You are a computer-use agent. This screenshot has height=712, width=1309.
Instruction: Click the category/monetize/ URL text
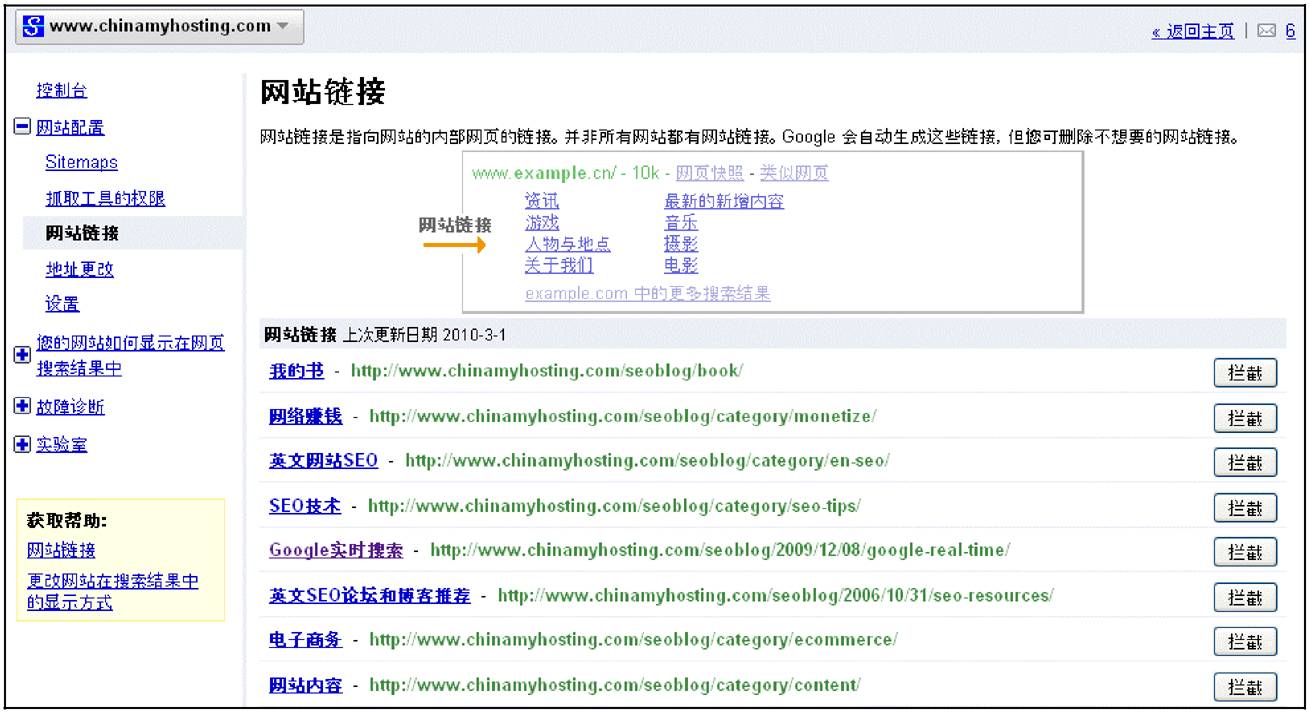(623, 416)
